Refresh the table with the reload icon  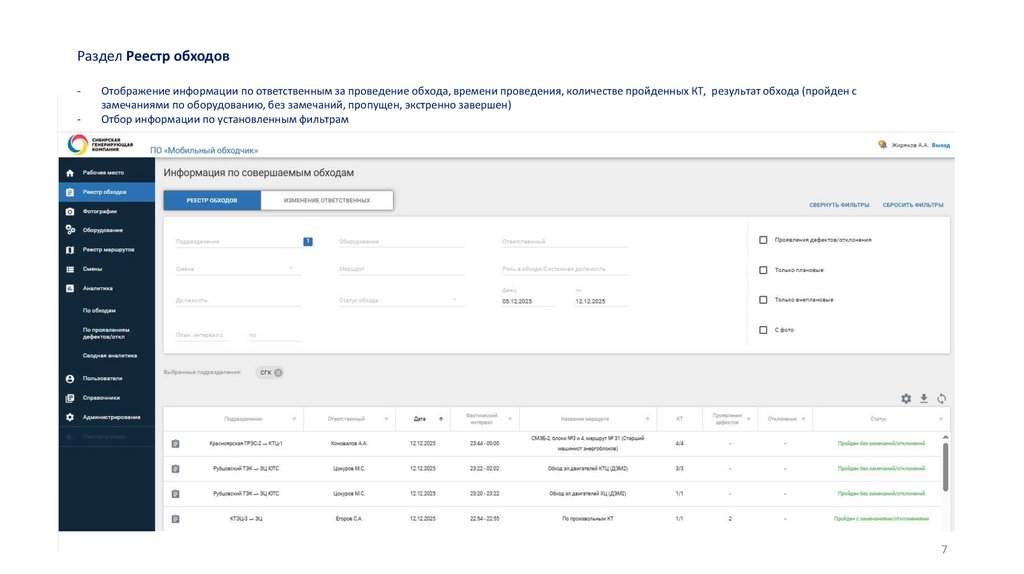click(941, 398)
